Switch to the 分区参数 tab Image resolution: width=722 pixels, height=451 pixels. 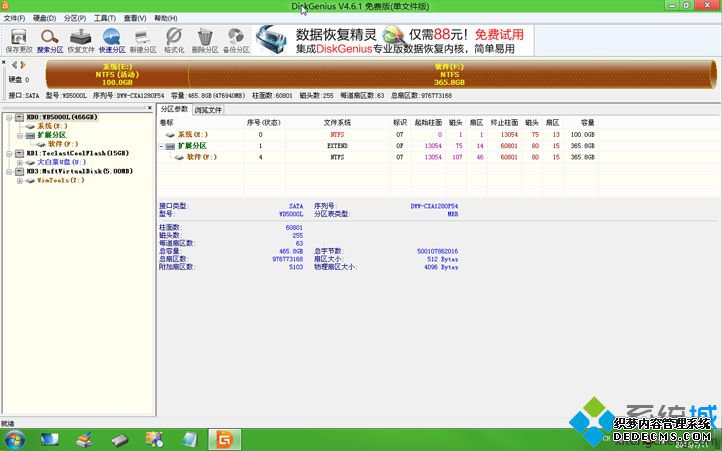(174, 109)
